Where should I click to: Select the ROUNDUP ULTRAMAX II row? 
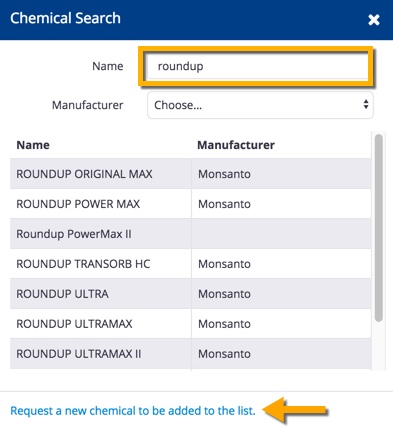190,354
